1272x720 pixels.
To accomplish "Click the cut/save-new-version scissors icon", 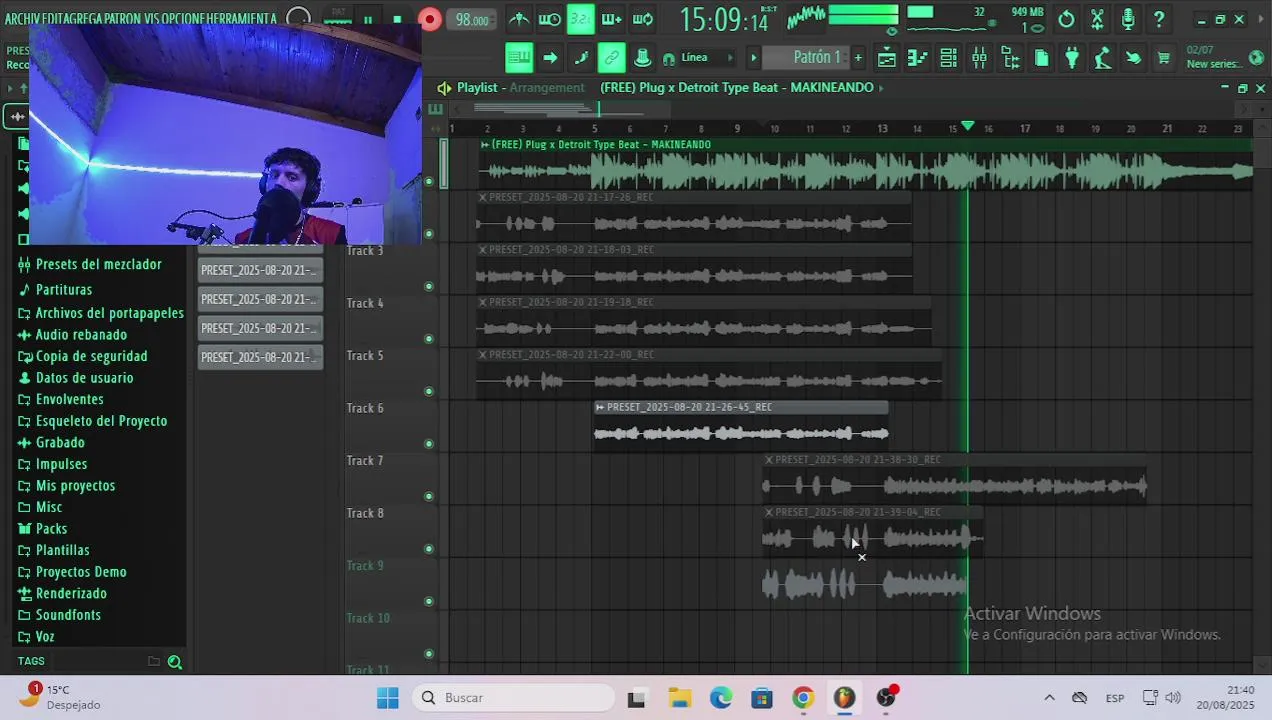I will pos(1097,19).
